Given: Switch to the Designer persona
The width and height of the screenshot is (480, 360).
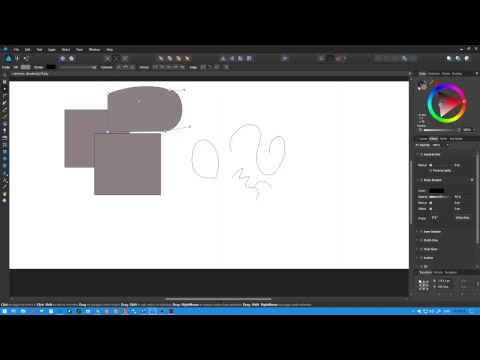Looking at the screenshot, I should 9,58.
